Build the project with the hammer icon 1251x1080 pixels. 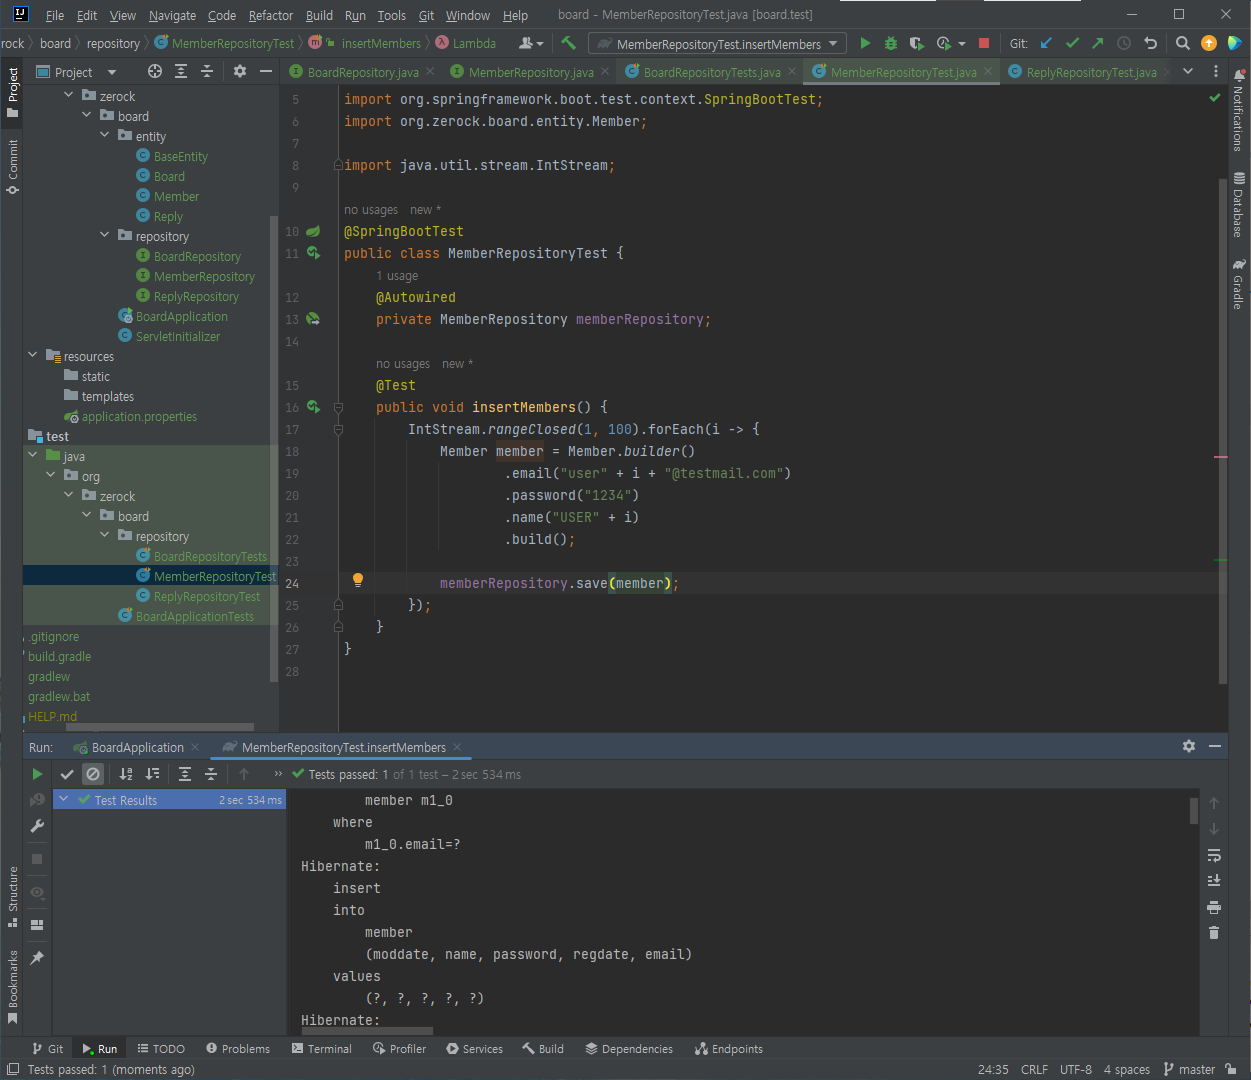(569, 43)
